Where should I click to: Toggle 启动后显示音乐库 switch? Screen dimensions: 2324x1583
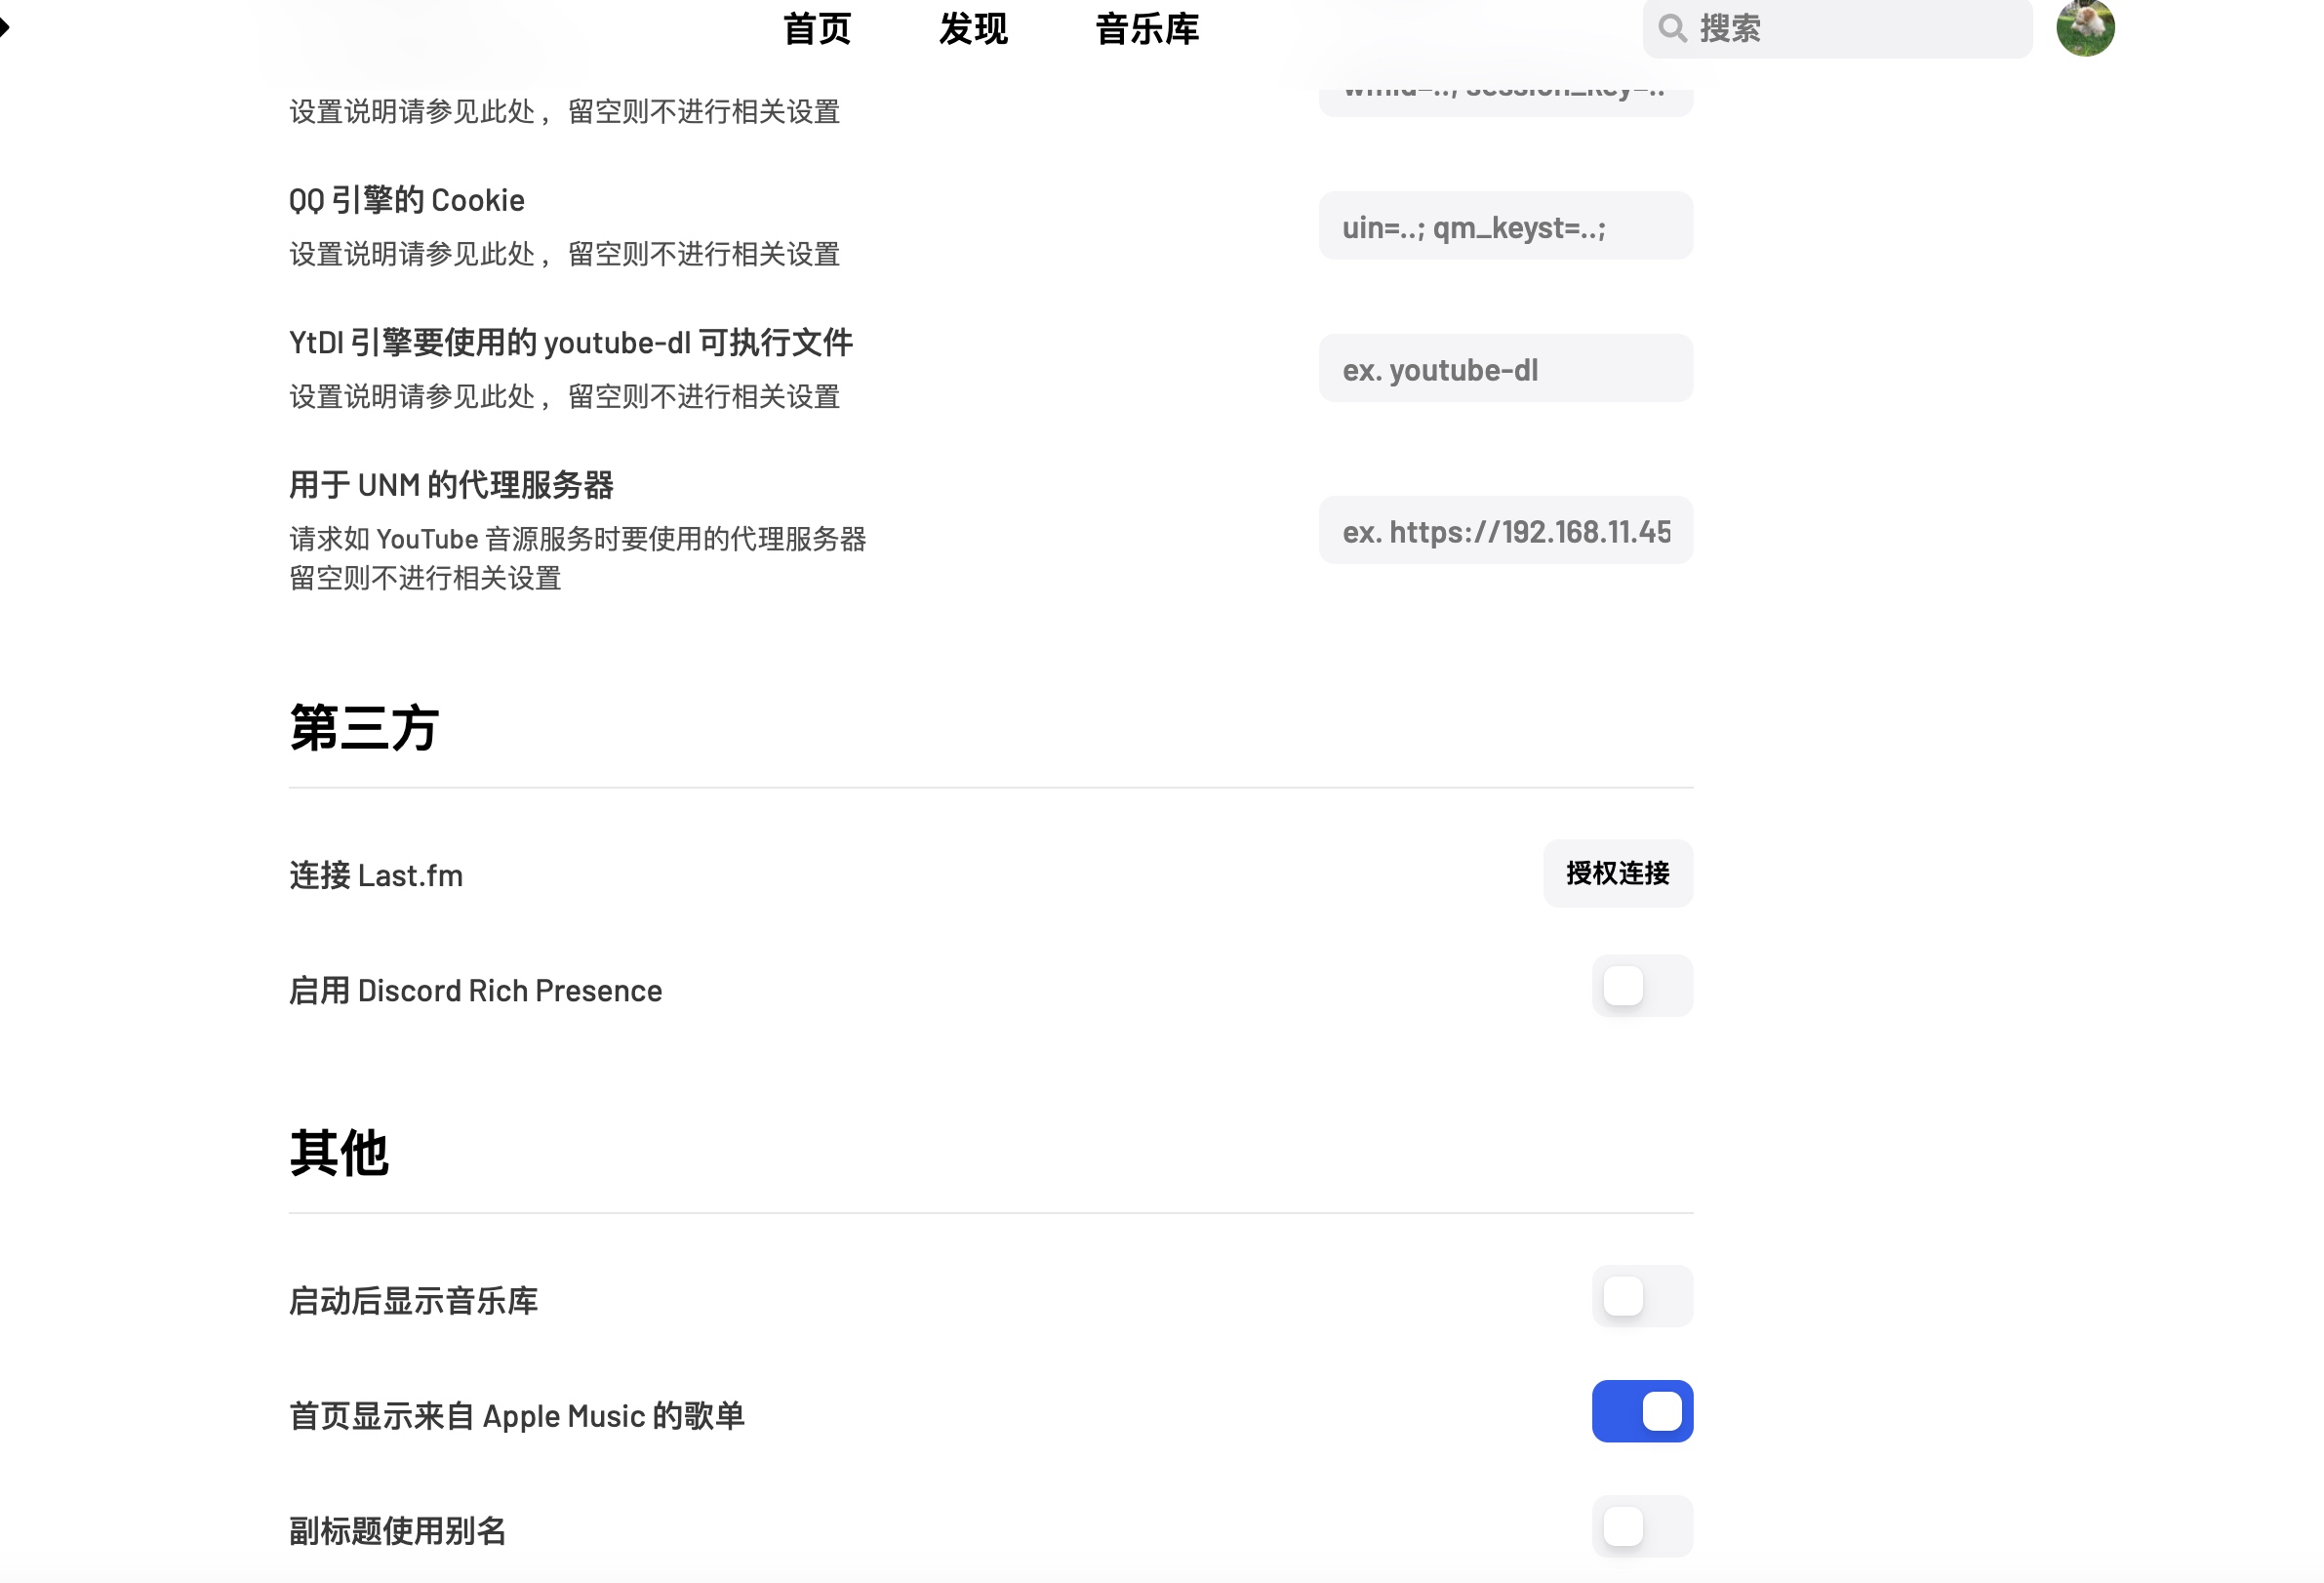(x=1642, y=1296)
